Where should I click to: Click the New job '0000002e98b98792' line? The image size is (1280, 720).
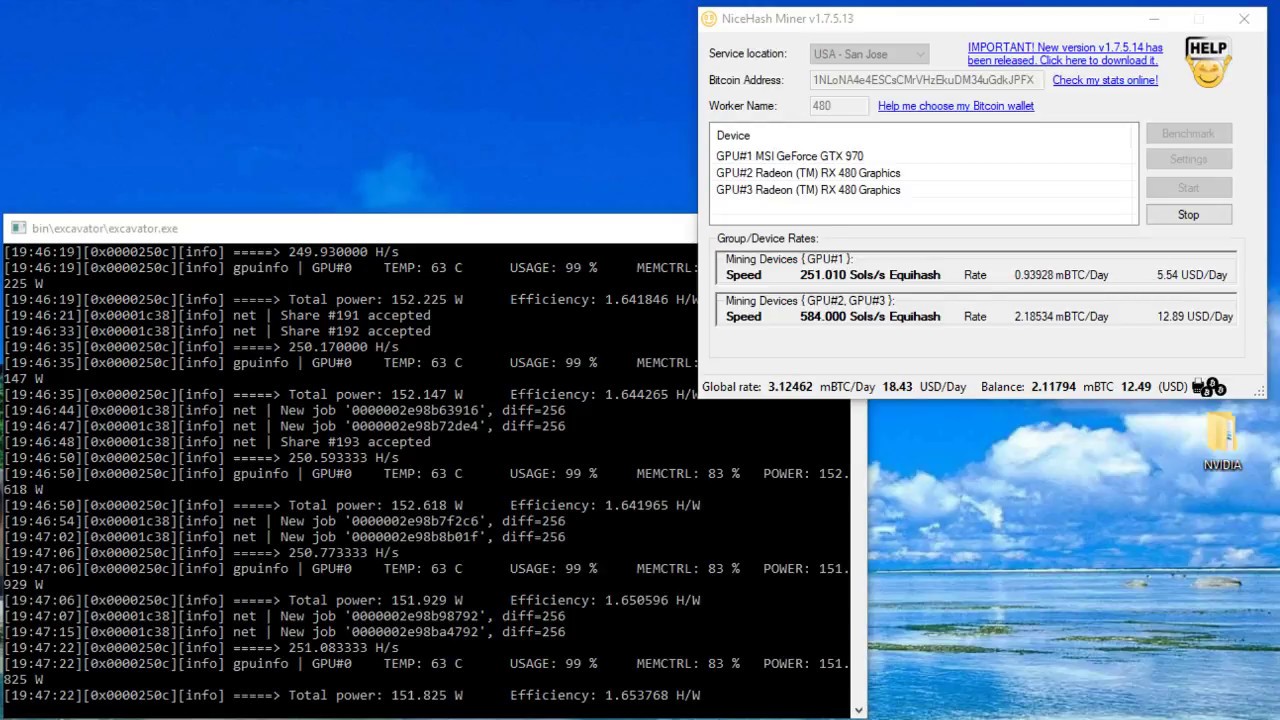click(x=285, y=616)
